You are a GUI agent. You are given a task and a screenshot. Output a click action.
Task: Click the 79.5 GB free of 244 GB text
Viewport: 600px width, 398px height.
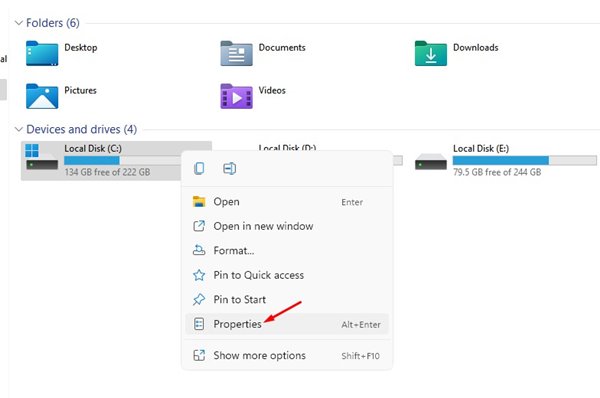pyautogui.click(x=497, y=172)
